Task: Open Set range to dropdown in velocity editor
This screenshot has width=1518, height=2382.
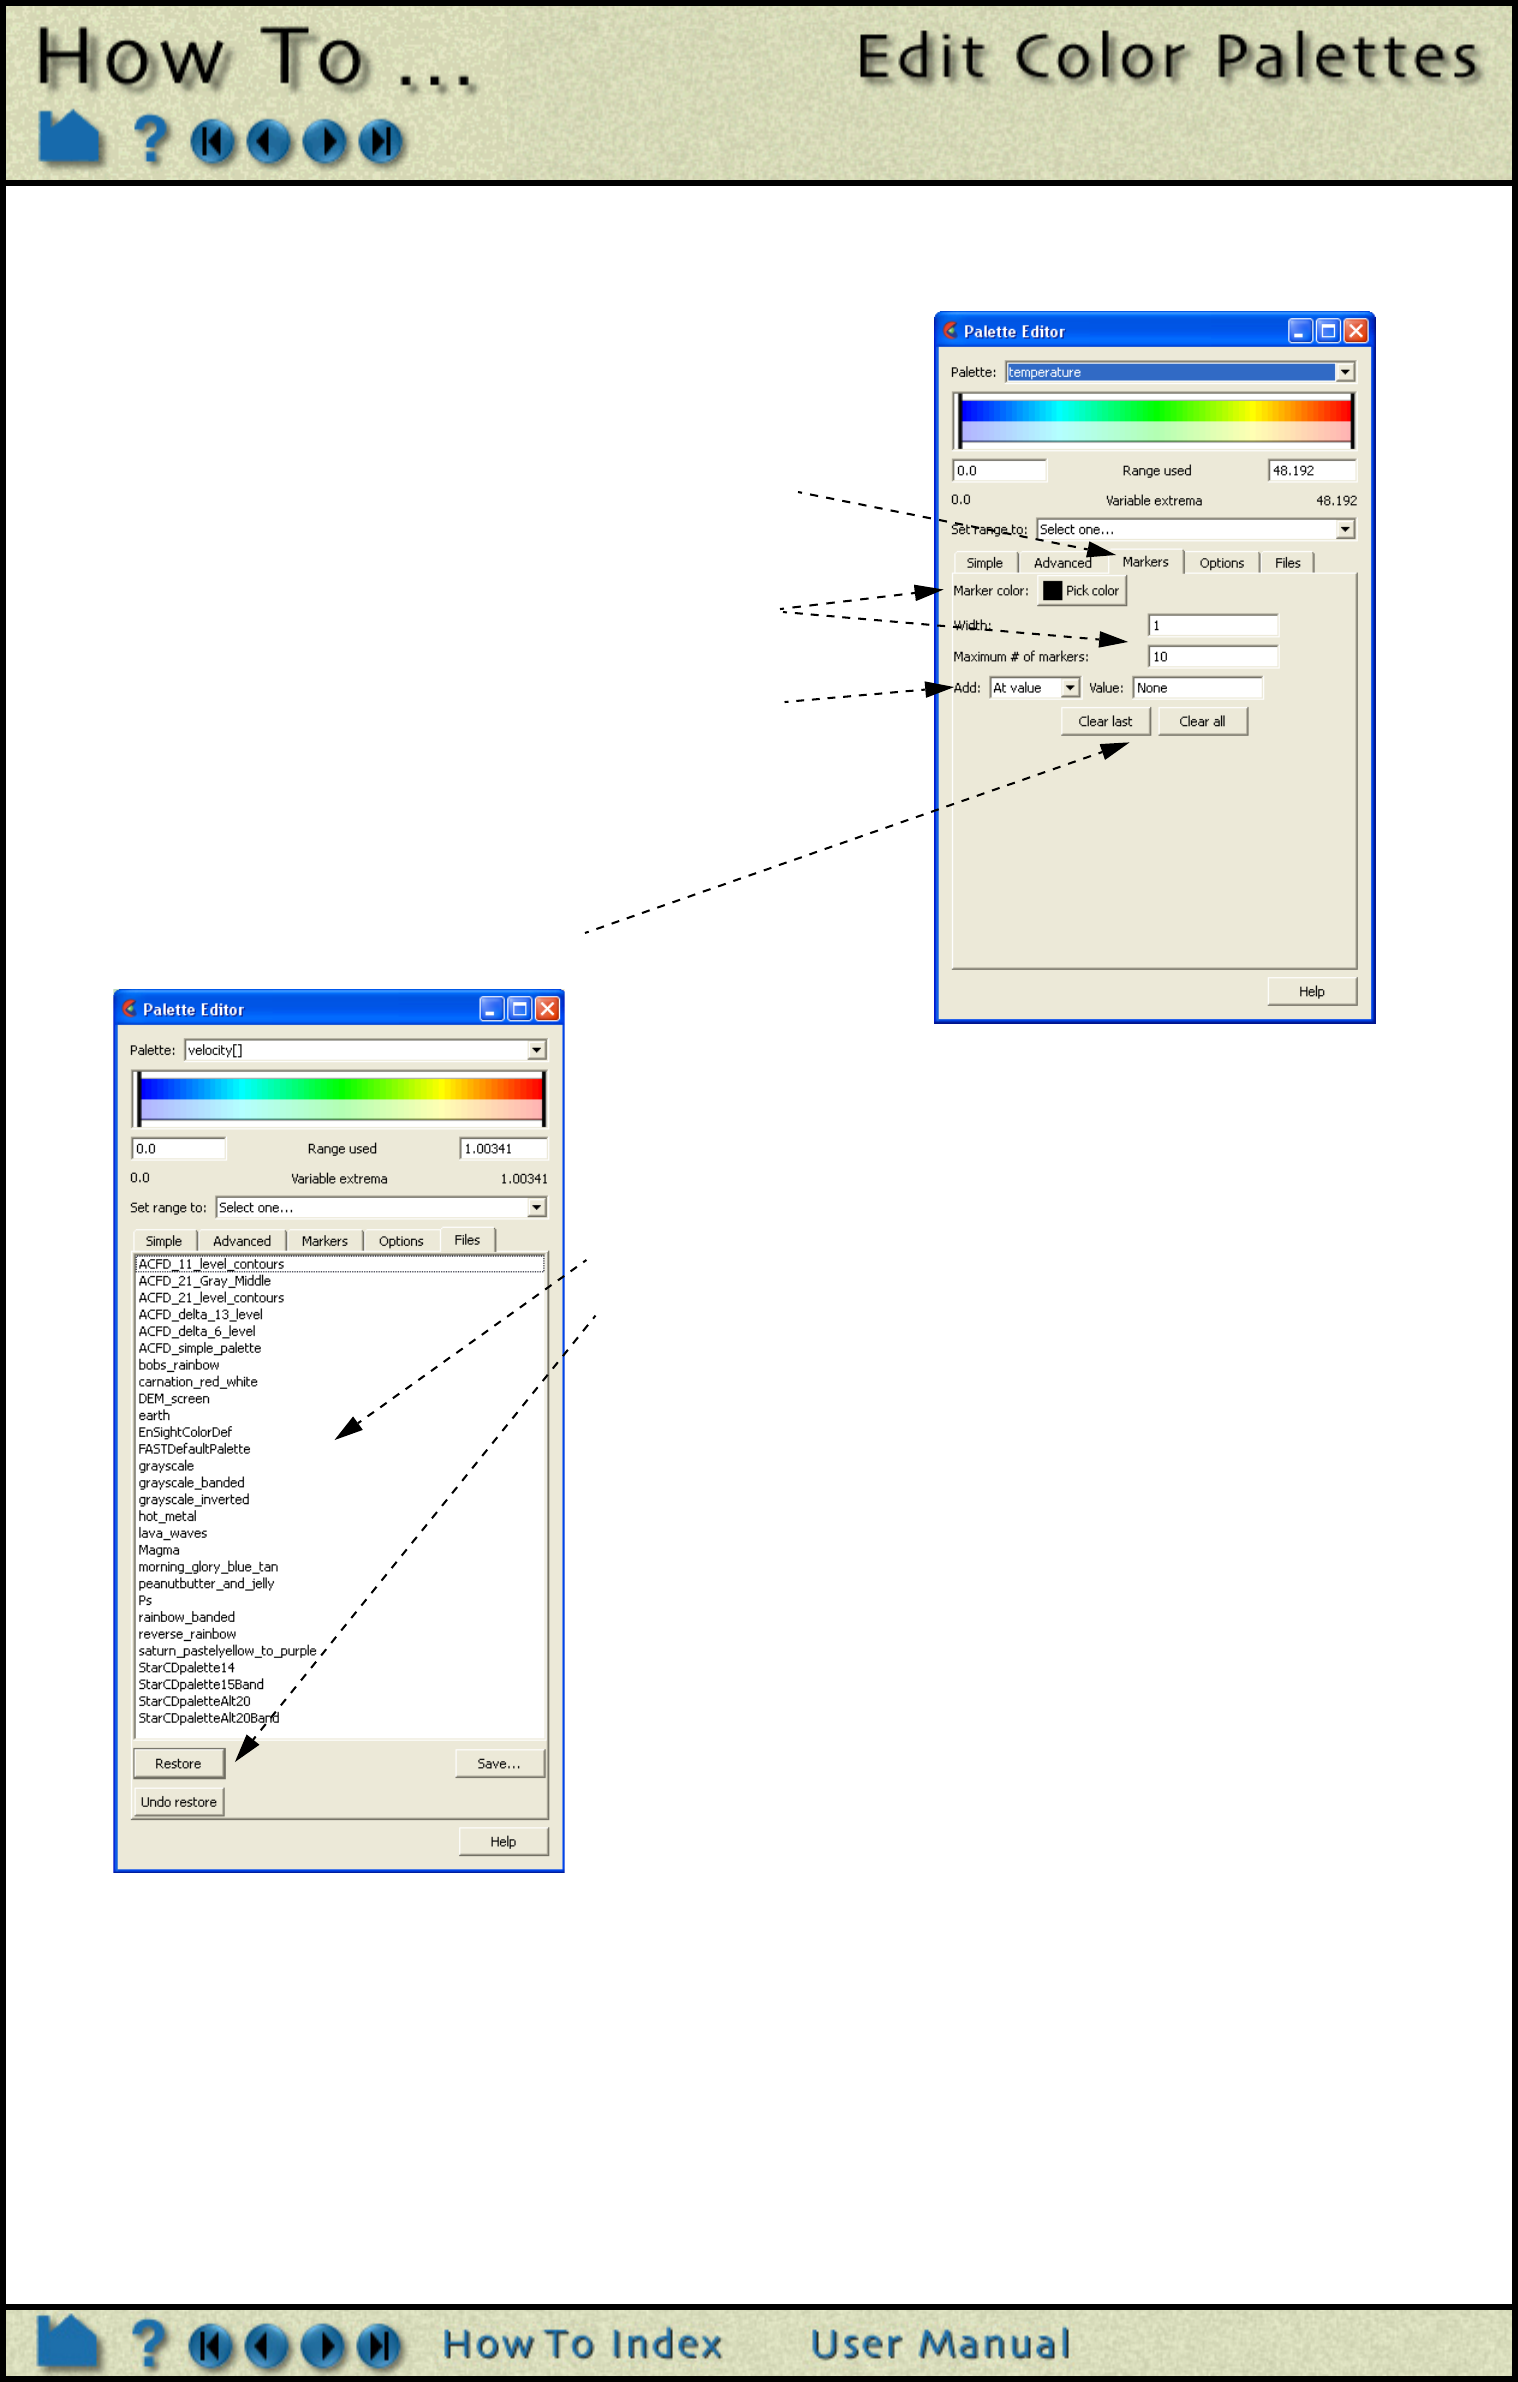Action: click(x=537, y=1208)
